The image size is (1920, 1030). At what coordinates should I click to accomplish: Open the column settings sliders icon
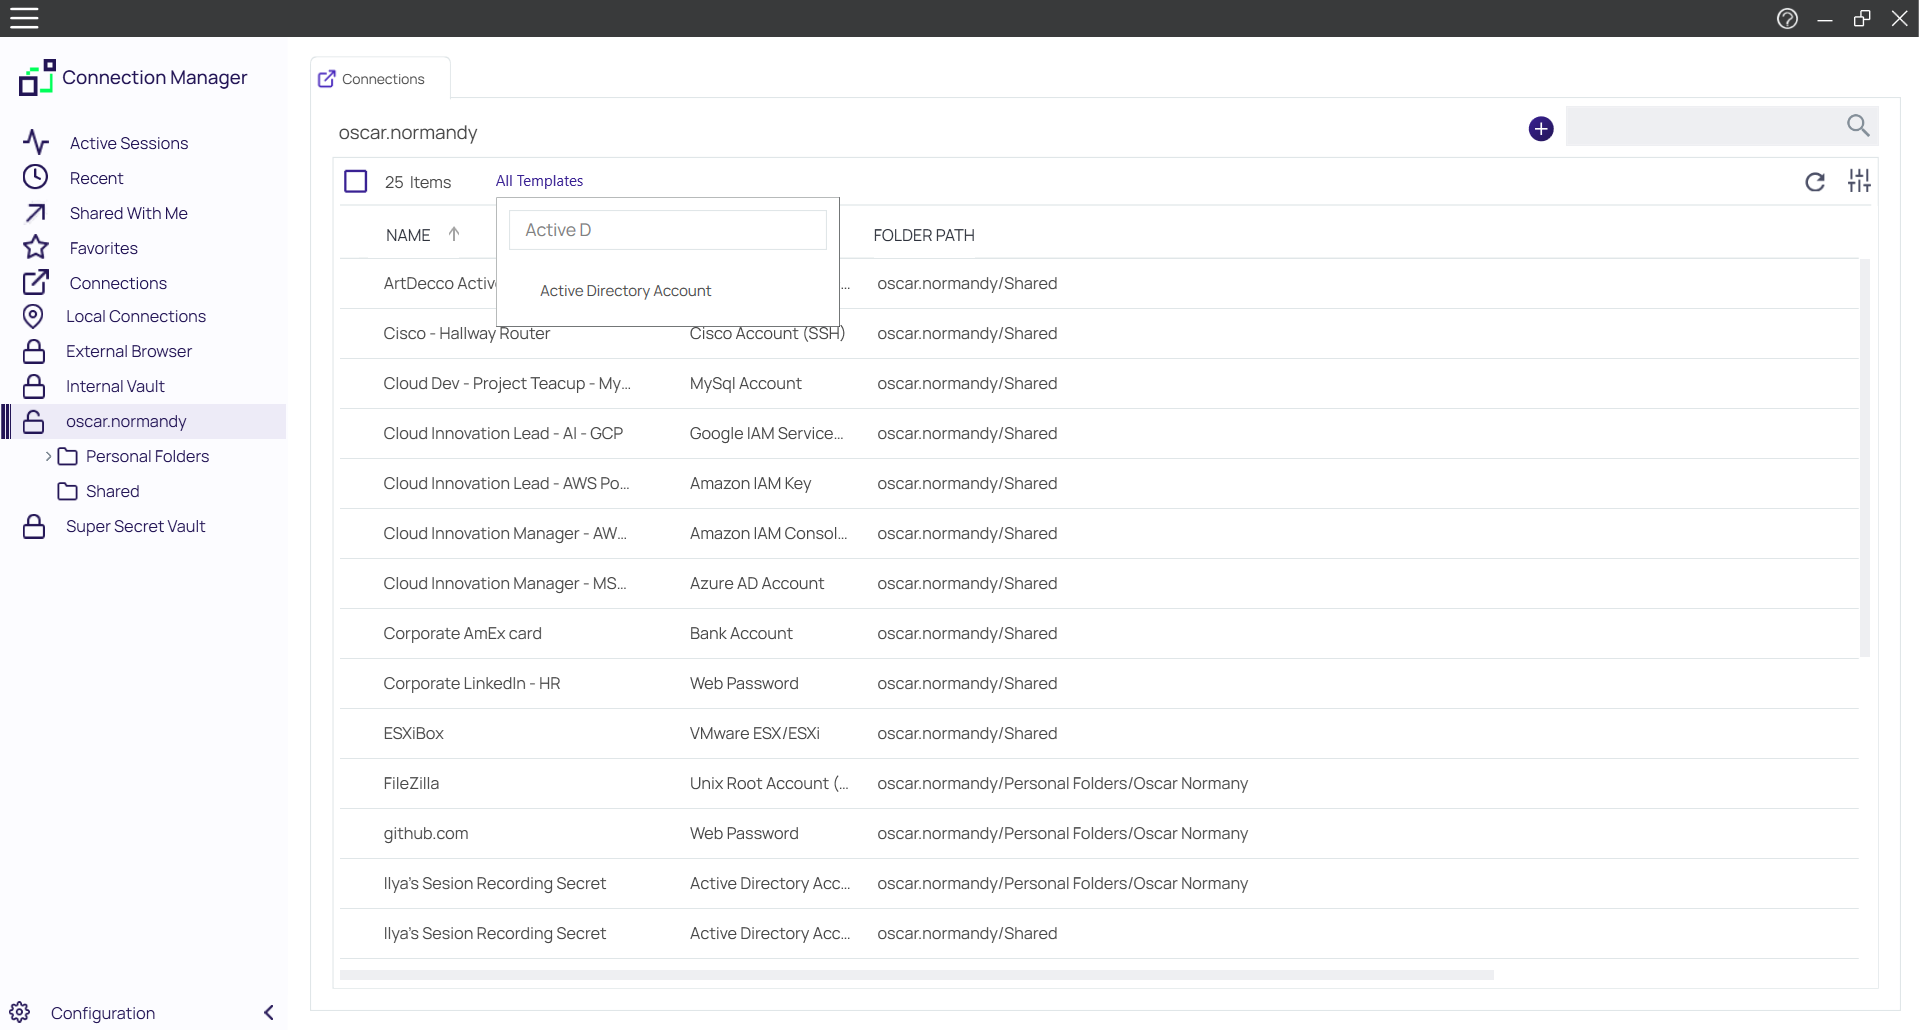[x=1859, y=180]
